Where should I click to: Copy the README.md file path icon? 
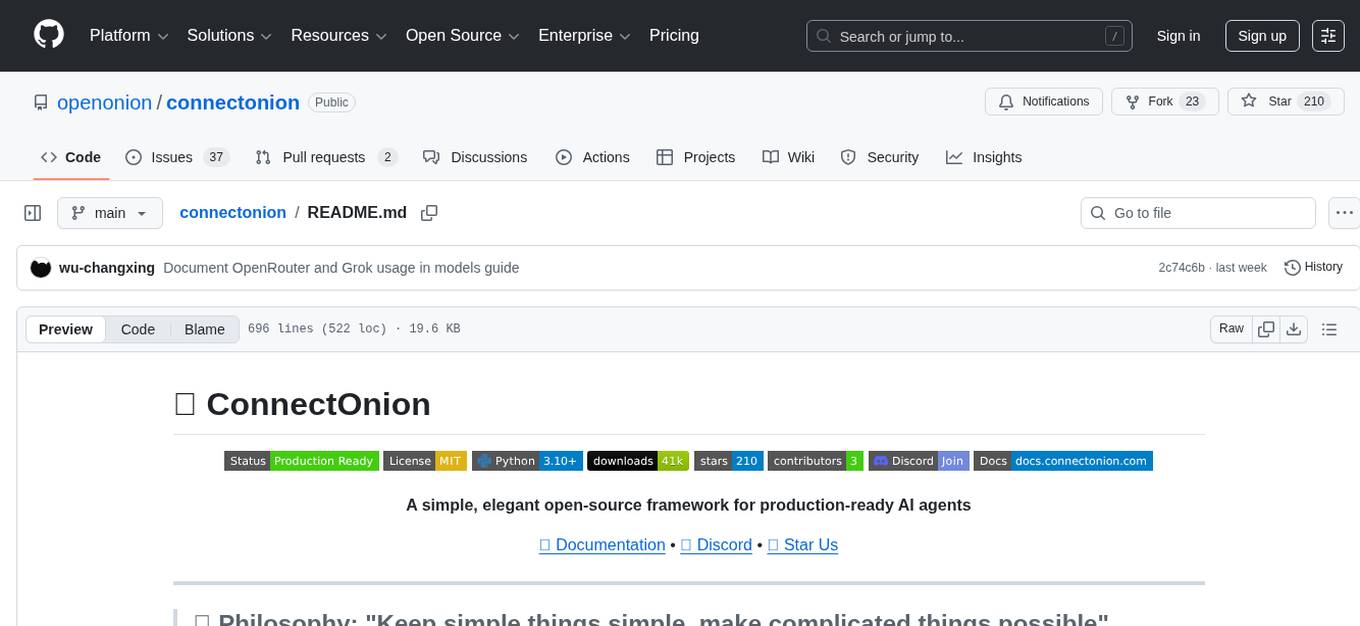pos(429,212)
